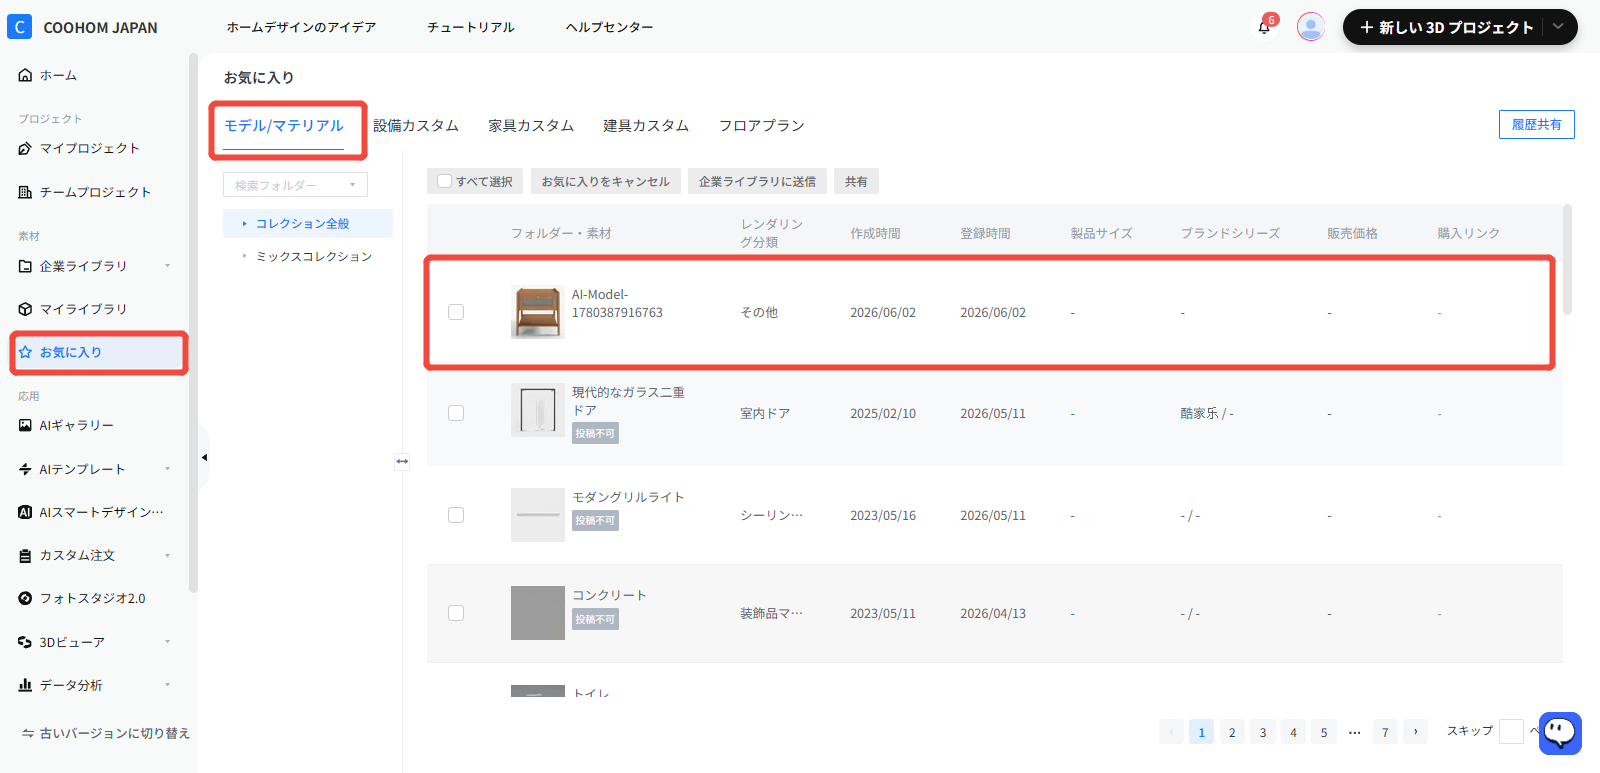Switch to the 家具カスタム tab
Viewport: 1600px width, 773px height.
pyautogui.click(x=531, y=126)
